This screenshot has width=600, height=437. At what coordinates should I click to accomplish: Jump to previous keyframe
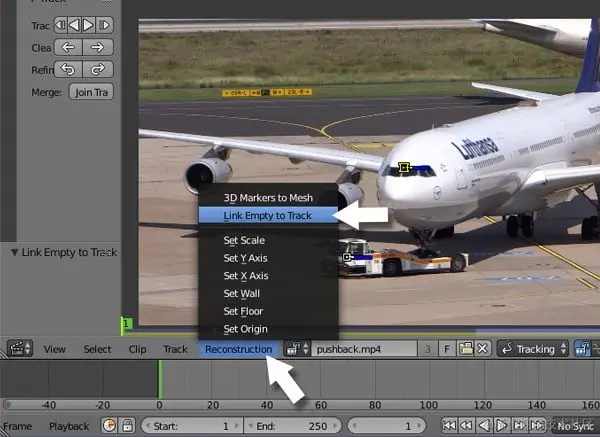[466, 426]
